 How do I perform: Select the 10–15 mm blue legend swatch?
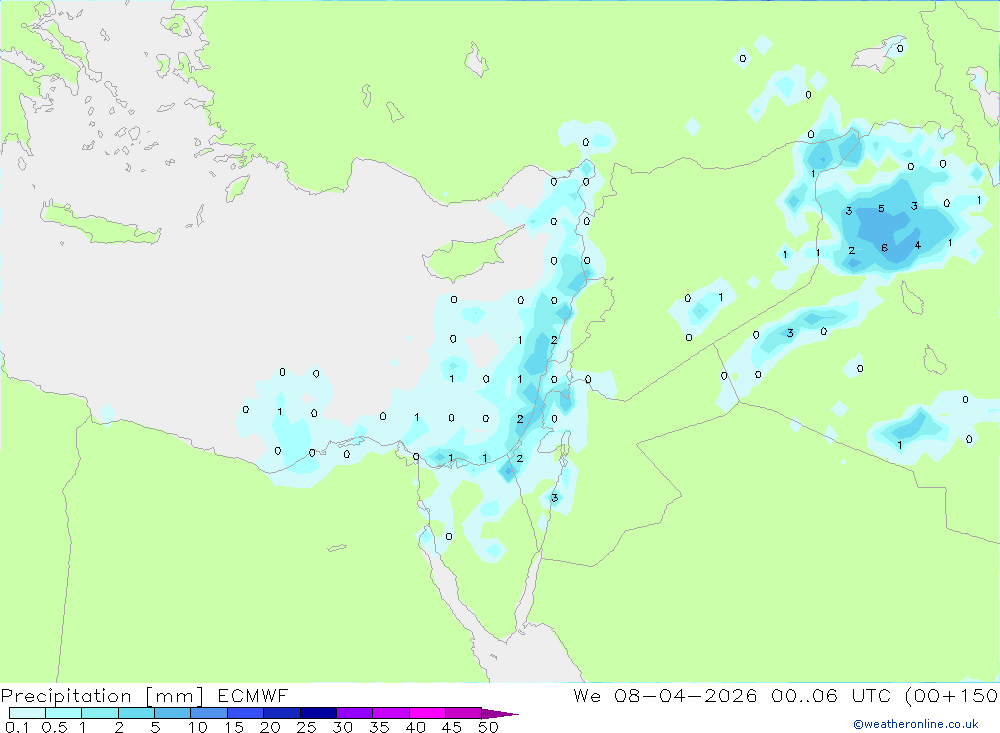point(209,713)
